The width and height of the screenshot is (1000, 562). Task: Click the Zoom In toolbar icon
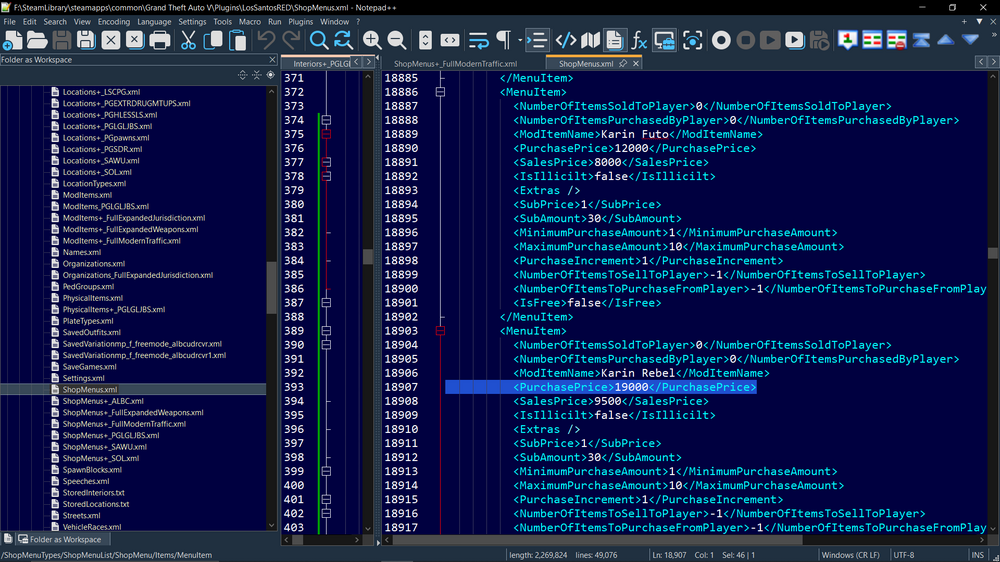372,41
